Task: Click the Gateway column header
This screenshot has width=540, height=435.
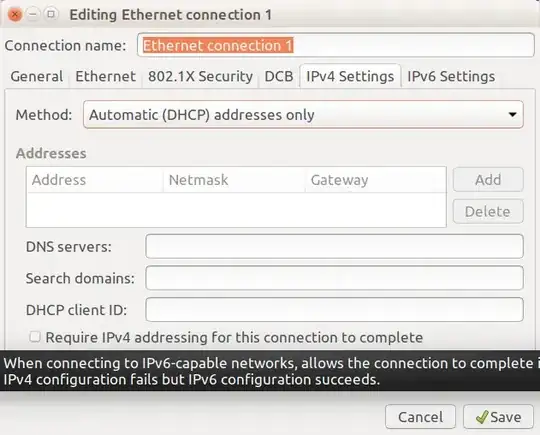Action: pos(375,180)
